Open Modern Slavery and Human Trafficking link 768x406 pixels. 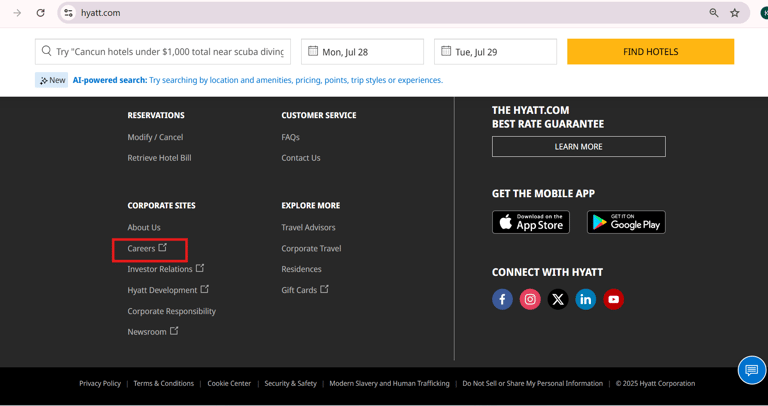coord(389,383)
